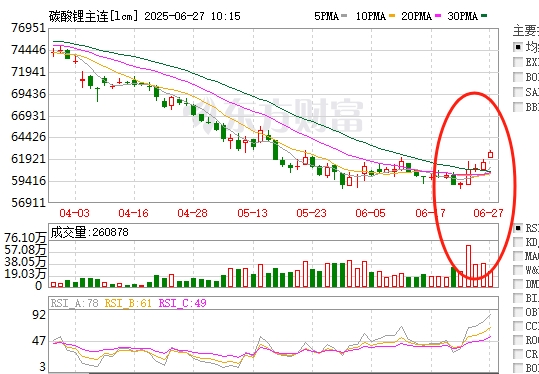
Task: Choose the MA (MACD) sub-chart indicator box
Action: coord(518,256)
